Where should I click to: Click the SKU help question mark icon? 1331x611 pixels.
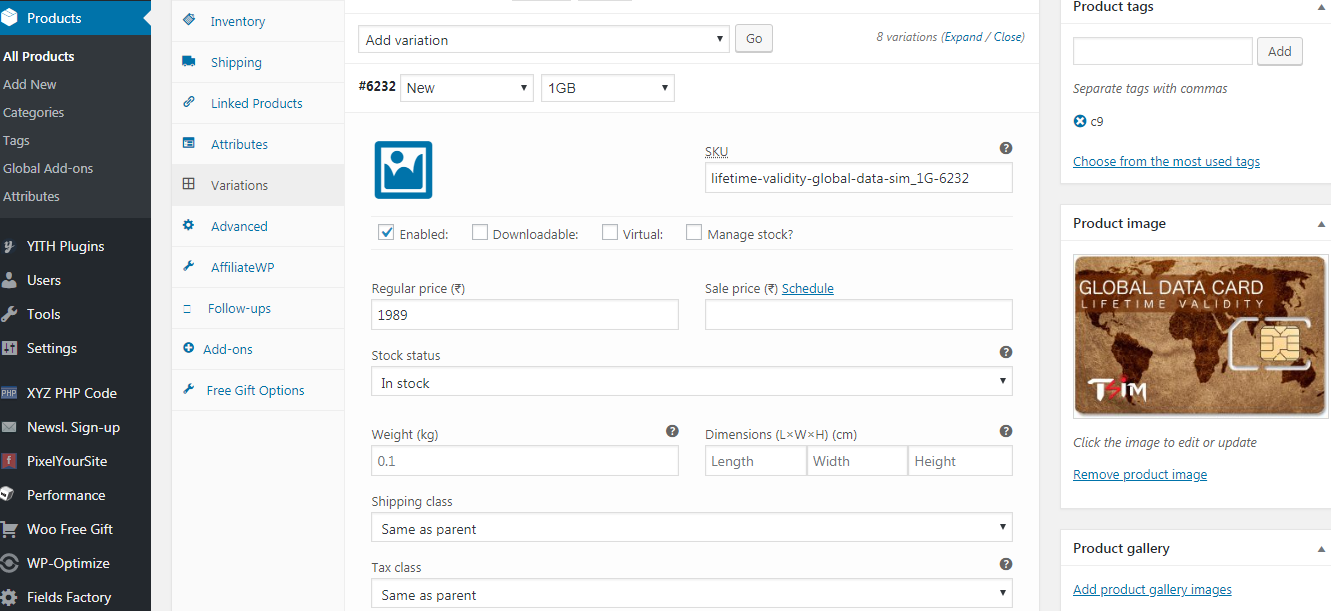point(1006,148)
